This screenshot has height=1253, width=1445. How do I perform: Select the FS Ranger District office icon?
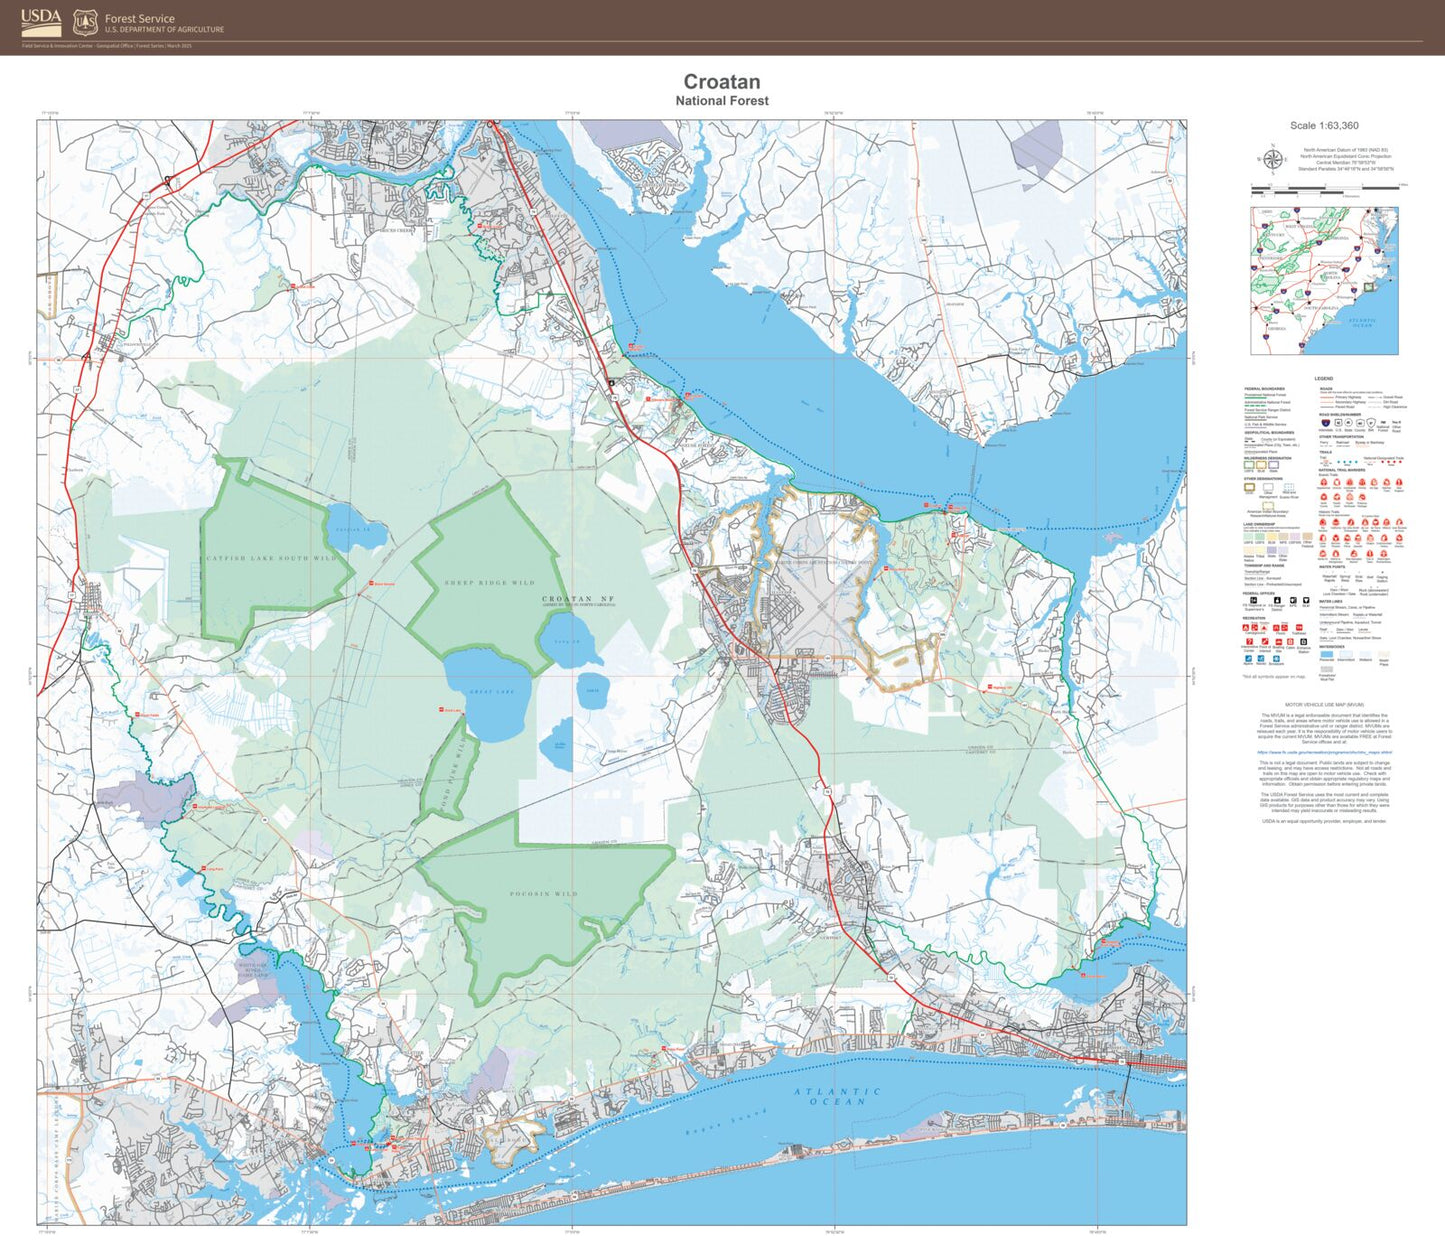point(1277,600)
